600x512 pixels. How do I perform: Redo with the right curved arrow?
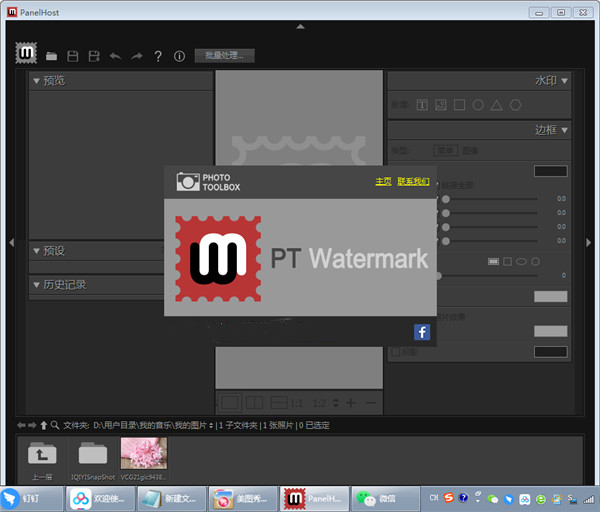137,56
